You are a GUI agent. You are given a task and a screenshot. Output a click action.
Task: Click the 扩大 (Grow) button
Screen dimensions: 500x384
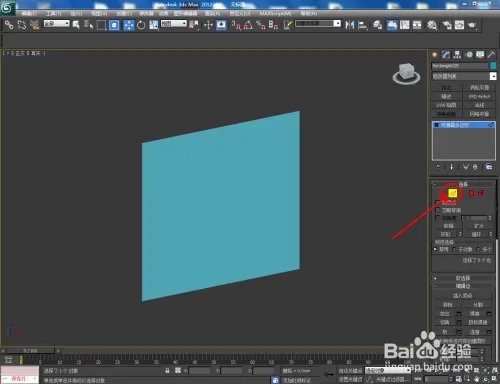click(479, 226)
